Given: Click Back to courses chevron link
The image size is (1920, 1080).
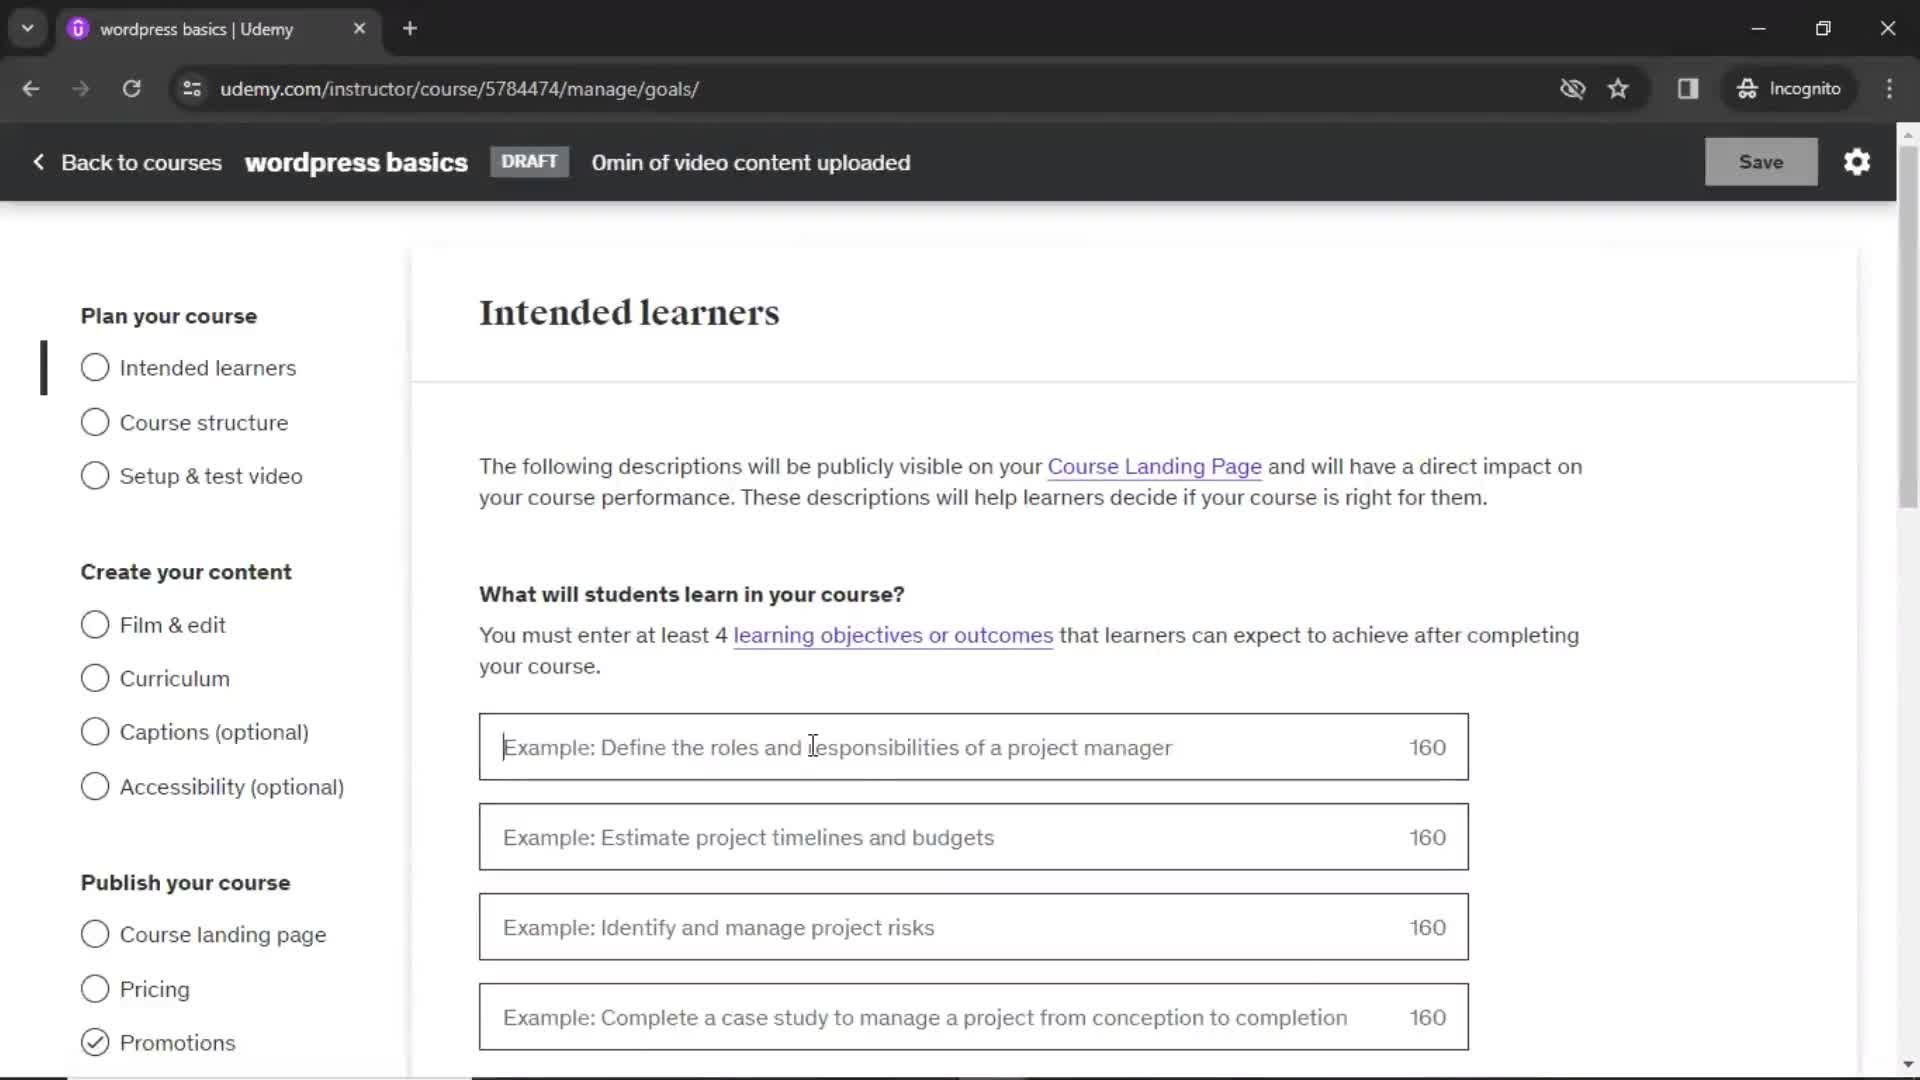Looking at the screenshot, I should pyautogui.click(x=127, y=162).
